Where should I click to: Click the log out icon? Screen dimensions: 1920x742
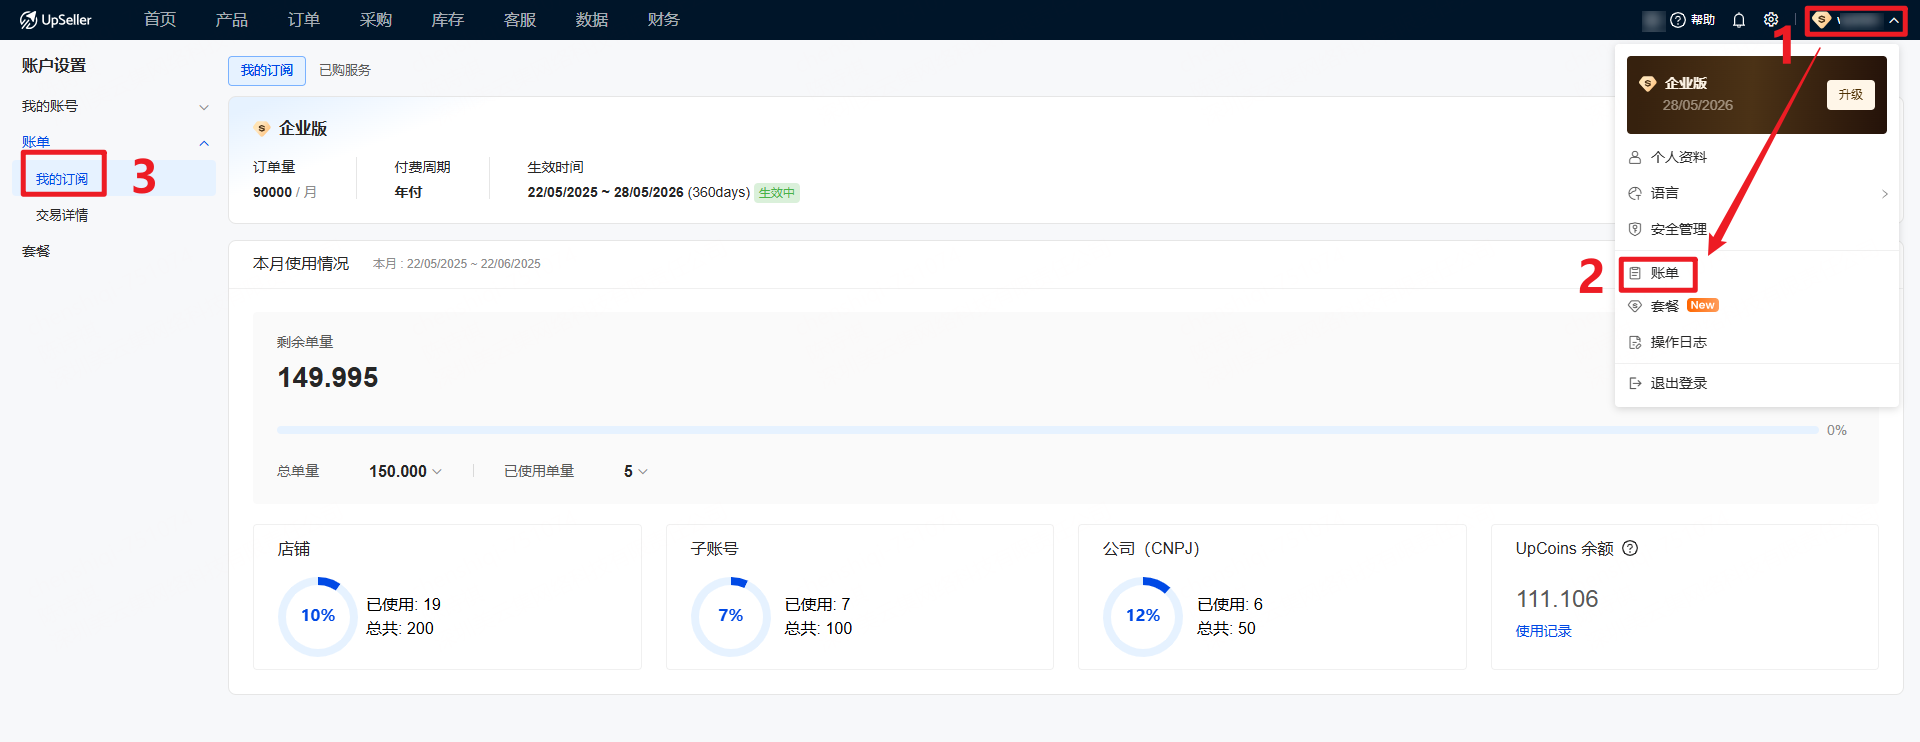tap(1635, 383)
